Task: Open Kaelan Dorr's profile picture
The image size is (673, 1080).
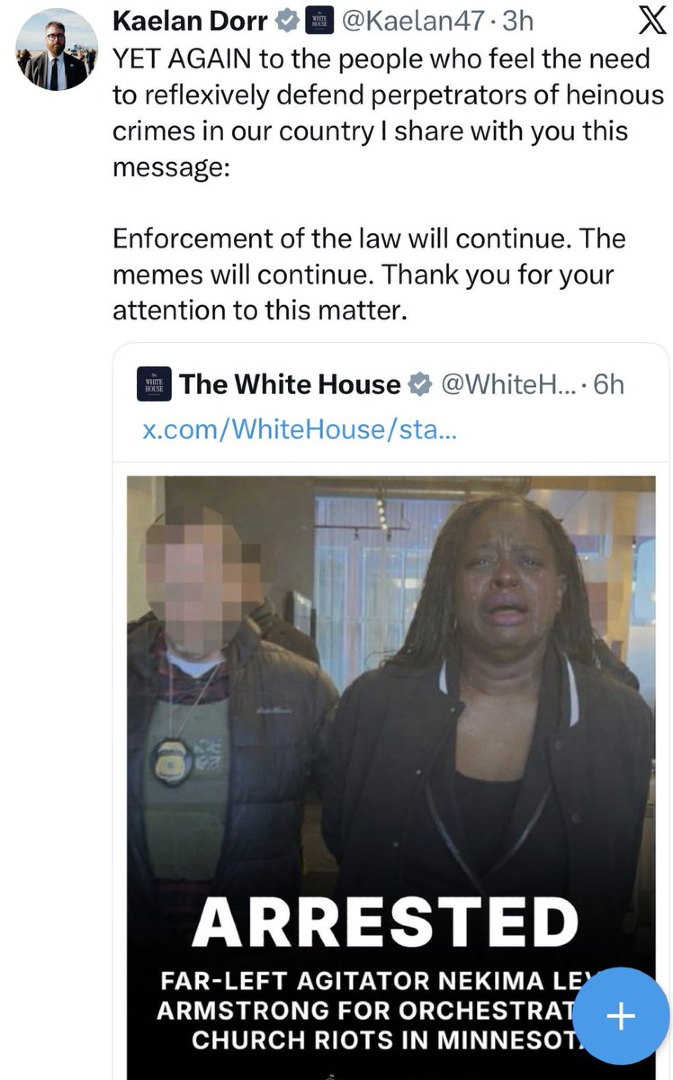Action: 56,50
